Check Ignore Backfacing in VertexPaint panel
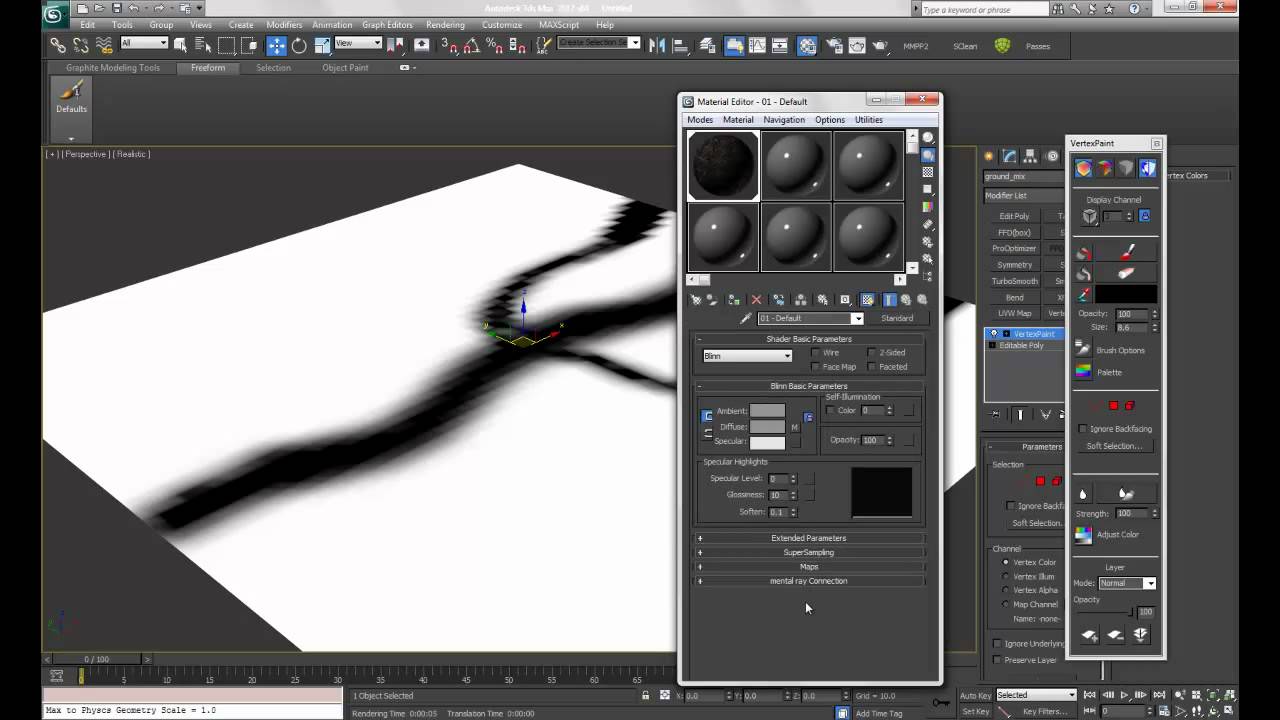The width and height of the screenshot is (1280, 720). tap(1083, 429)
